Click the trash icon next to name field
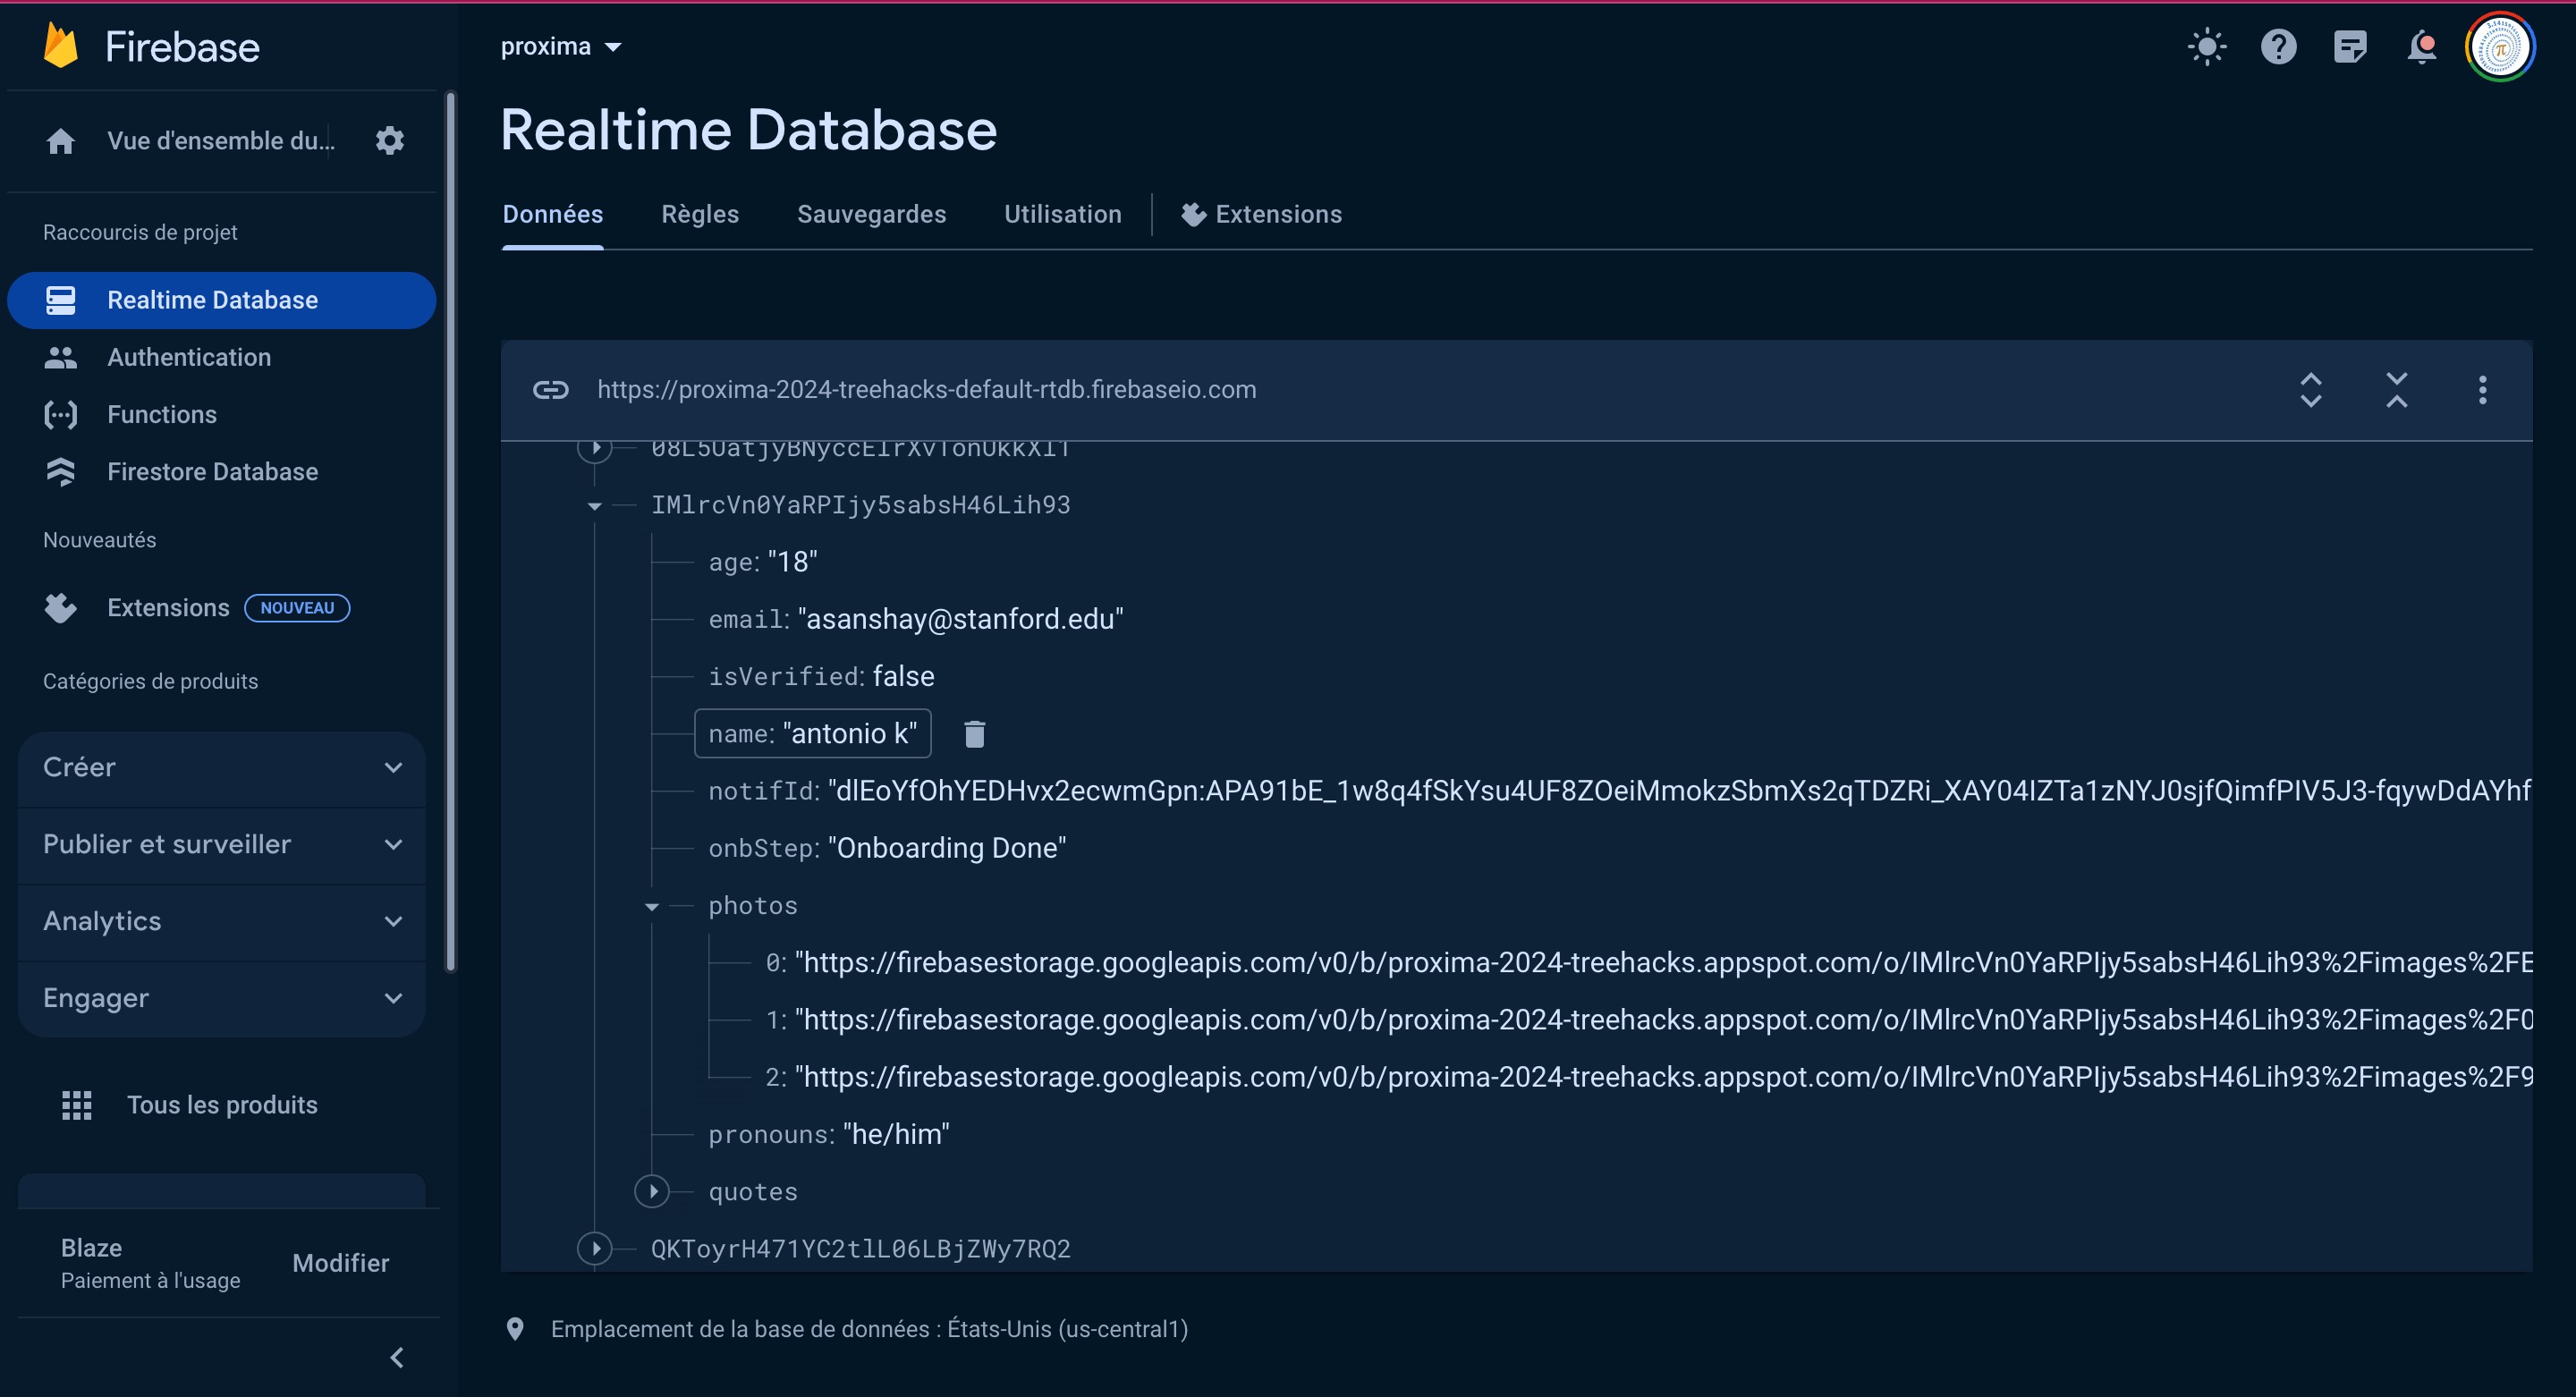Image resolution: width=2576 pixels, height=1397 pixels. click(974, 734)
